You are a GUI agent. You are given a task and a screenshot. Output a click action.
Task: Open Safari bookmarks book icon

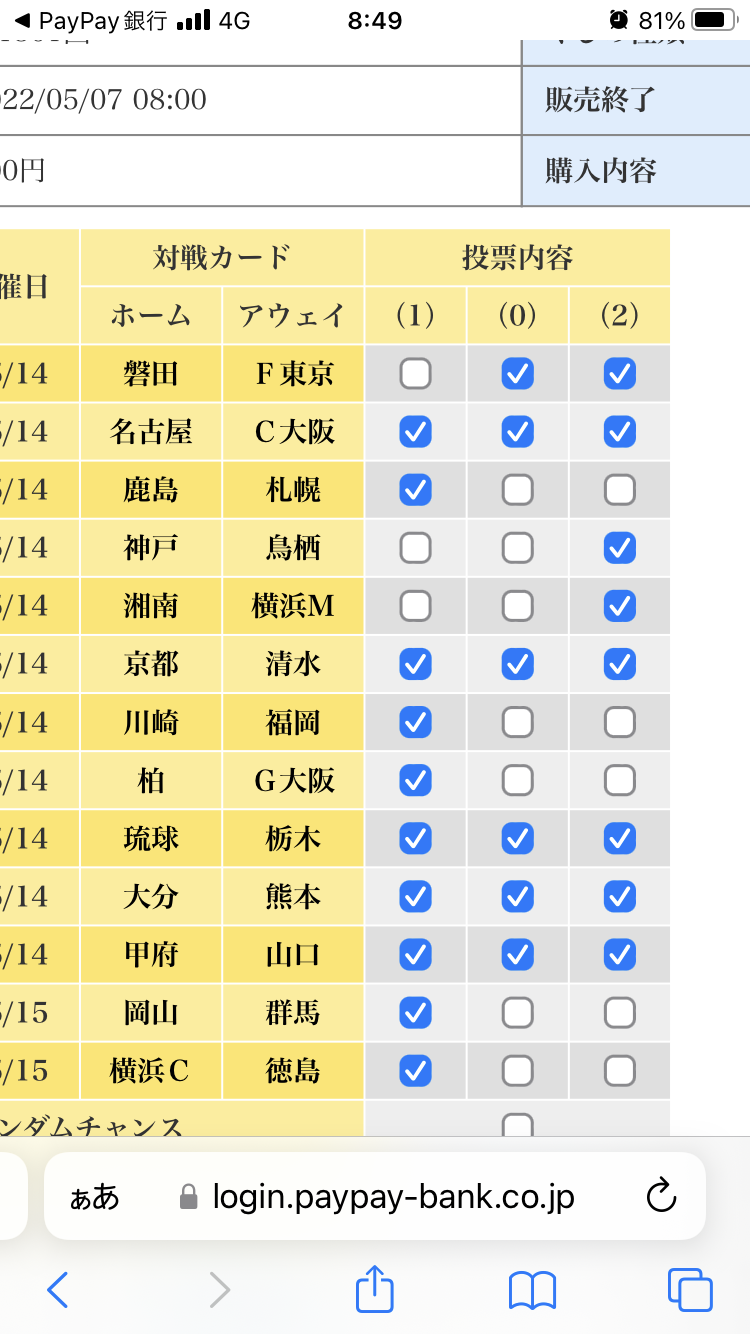pyautogui.click(x=532, y=1290)
